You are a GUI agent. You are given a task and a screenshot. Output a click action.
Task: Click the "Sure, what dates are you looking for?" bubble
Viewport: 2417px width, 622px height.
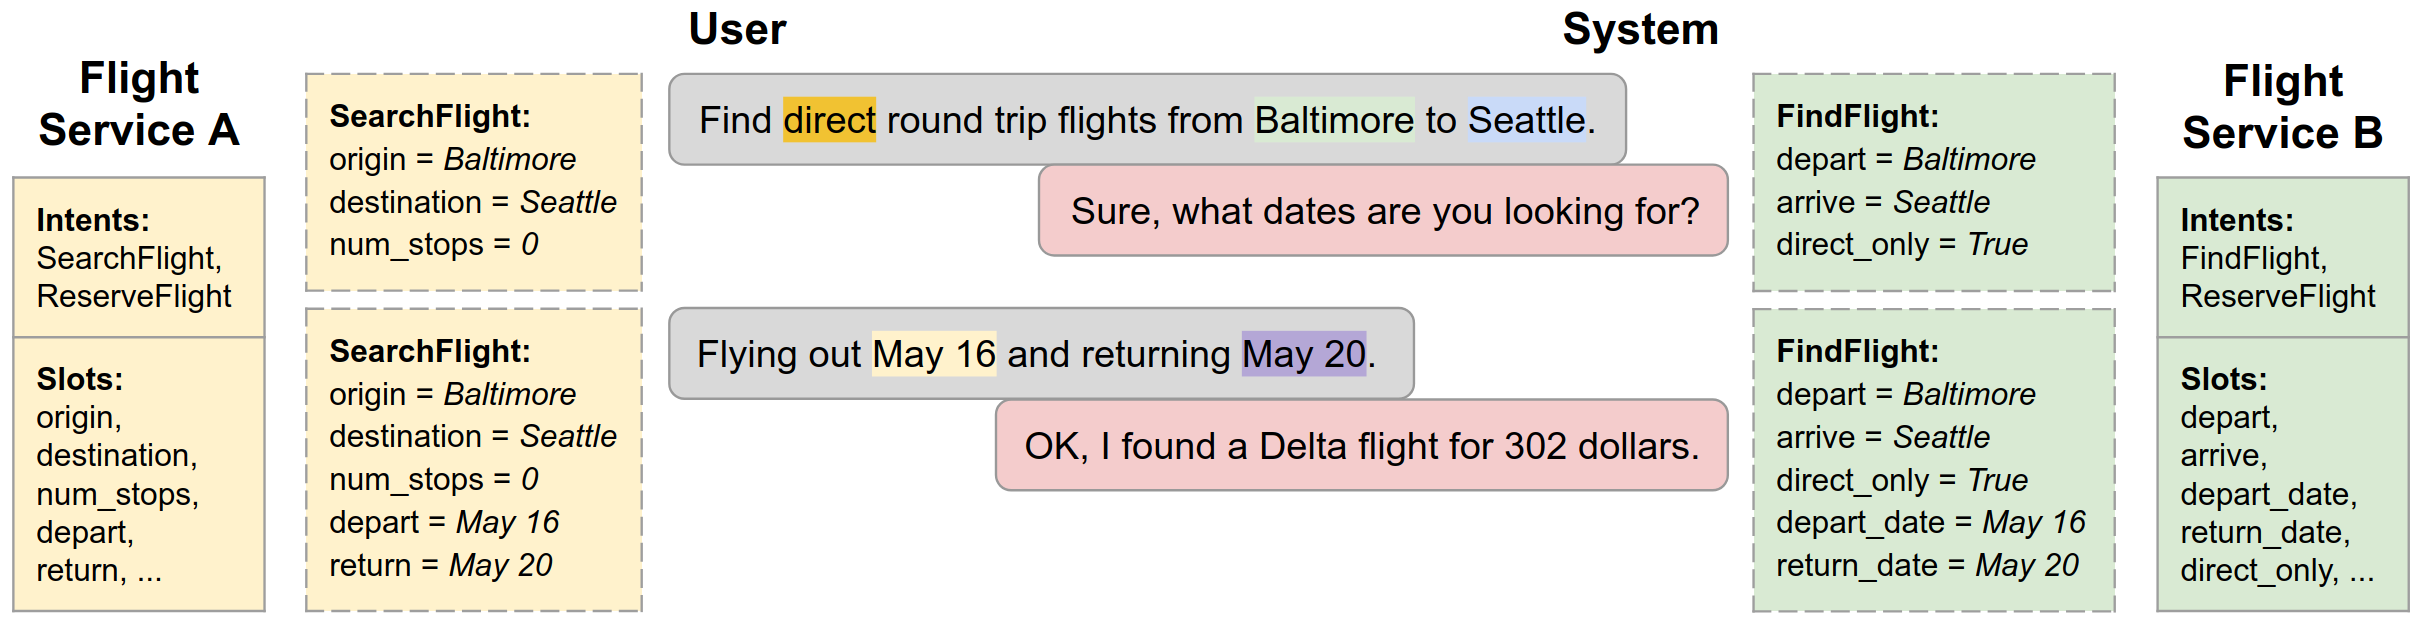pyautogui.click(x=1384, y=211)
